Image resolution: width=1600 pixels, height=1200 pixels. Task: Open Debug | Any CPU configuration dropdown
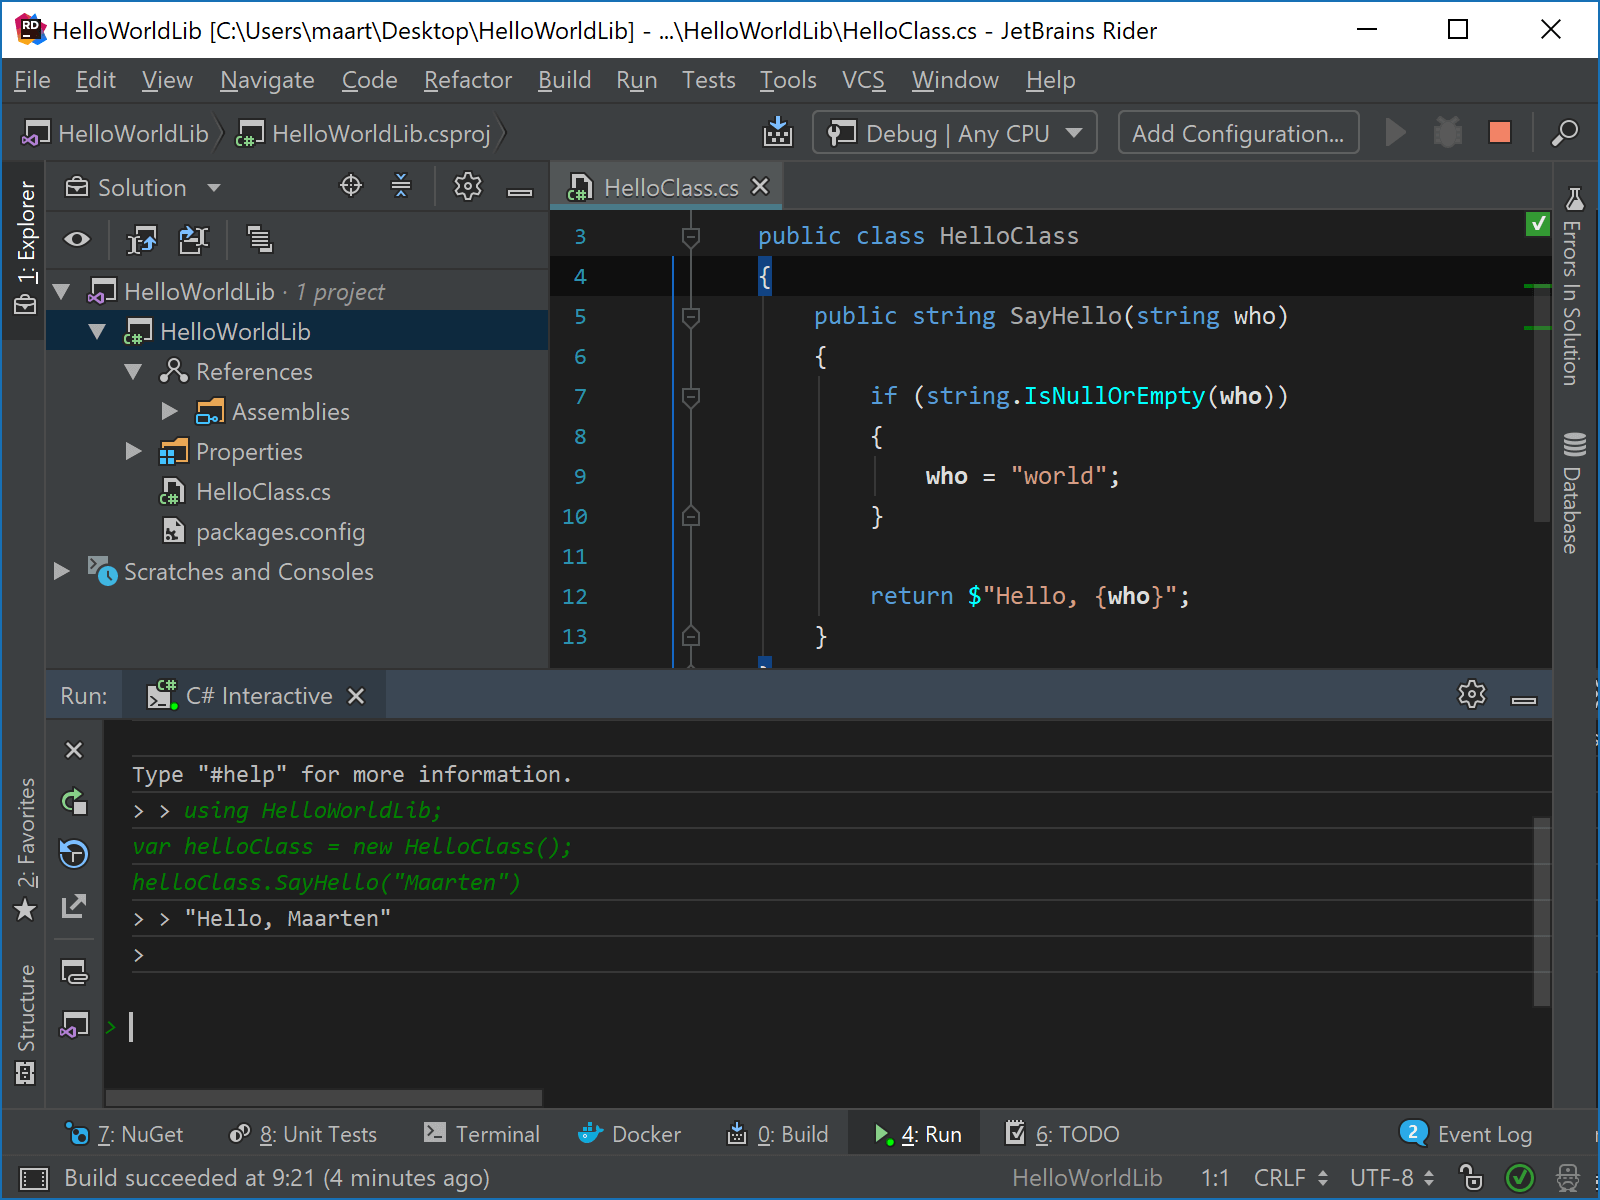pyautogui.click(x=955, y=133)
